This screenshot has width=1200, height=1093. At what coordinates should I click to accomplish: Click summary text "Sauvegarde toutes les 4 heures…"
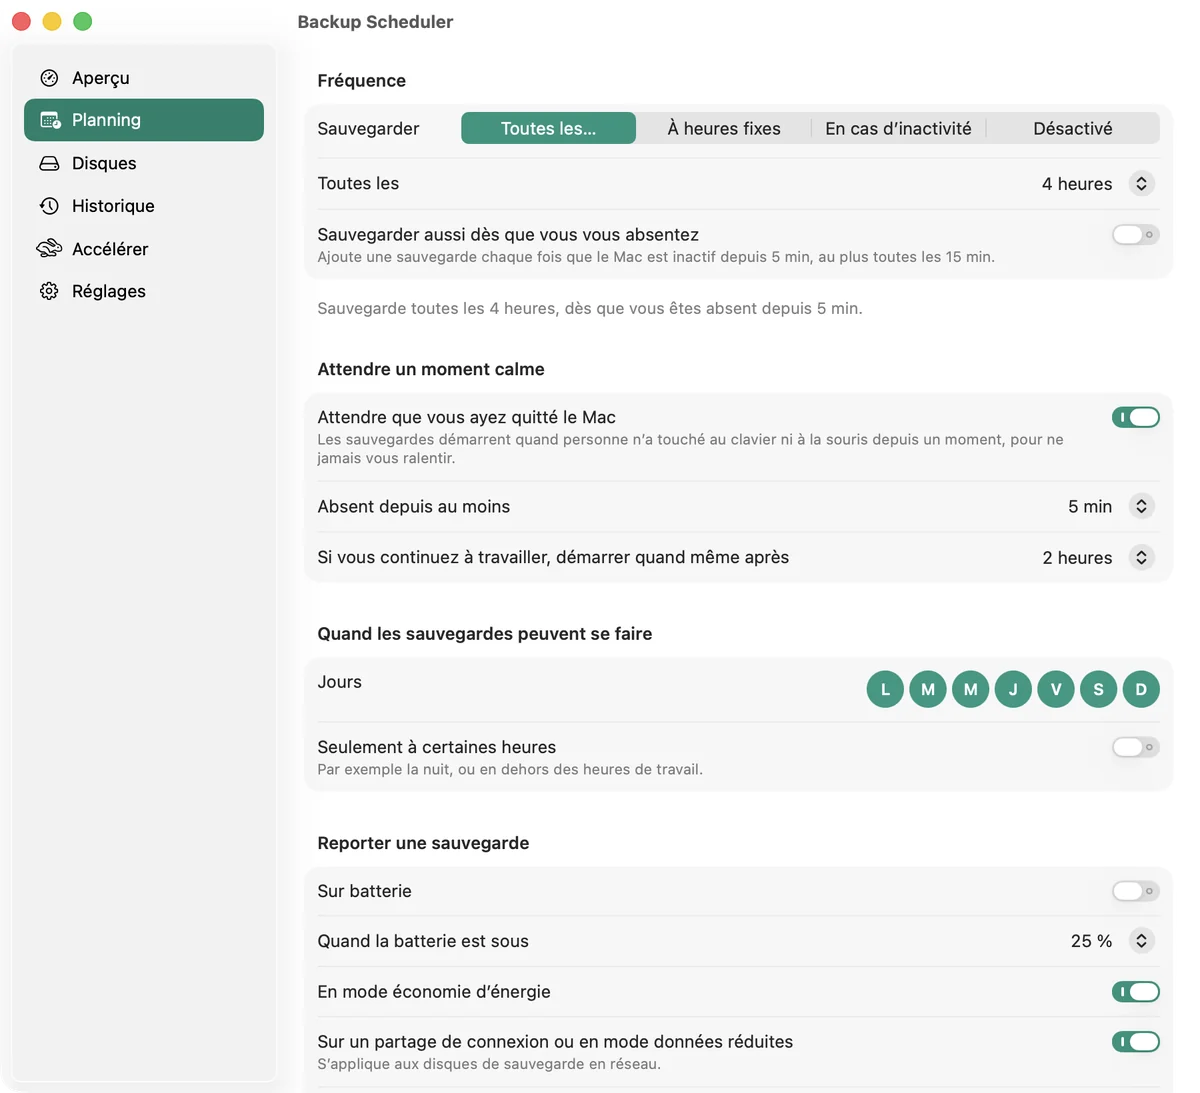pyautogui.click(x=590, y=308)
